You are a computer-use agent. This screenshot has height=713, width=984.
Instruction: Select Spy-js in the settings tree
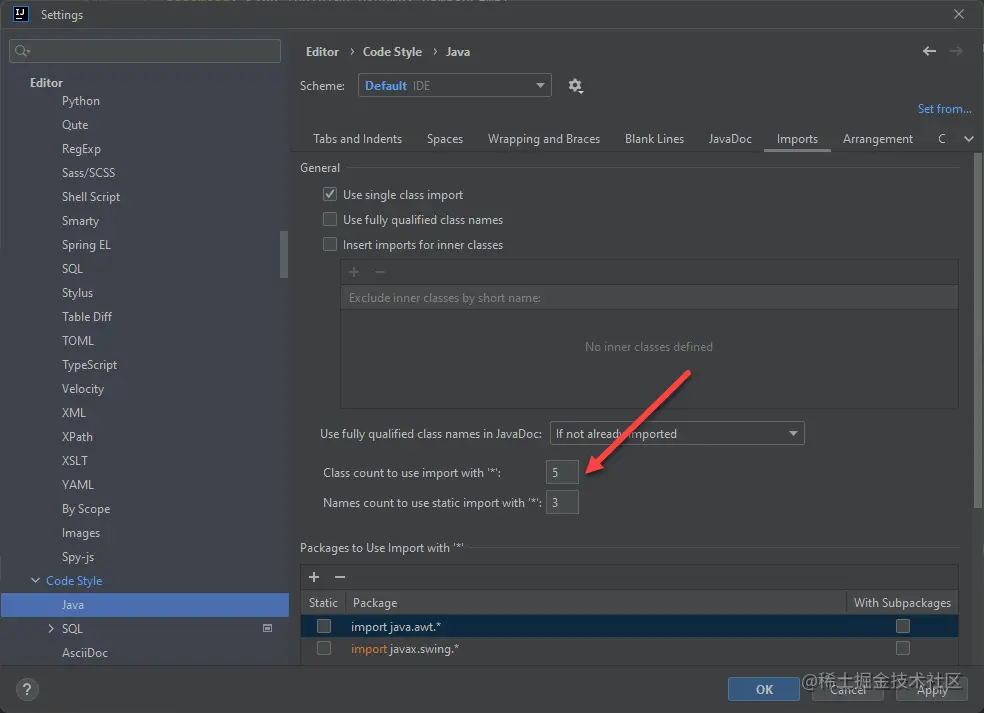click(78, 557)
